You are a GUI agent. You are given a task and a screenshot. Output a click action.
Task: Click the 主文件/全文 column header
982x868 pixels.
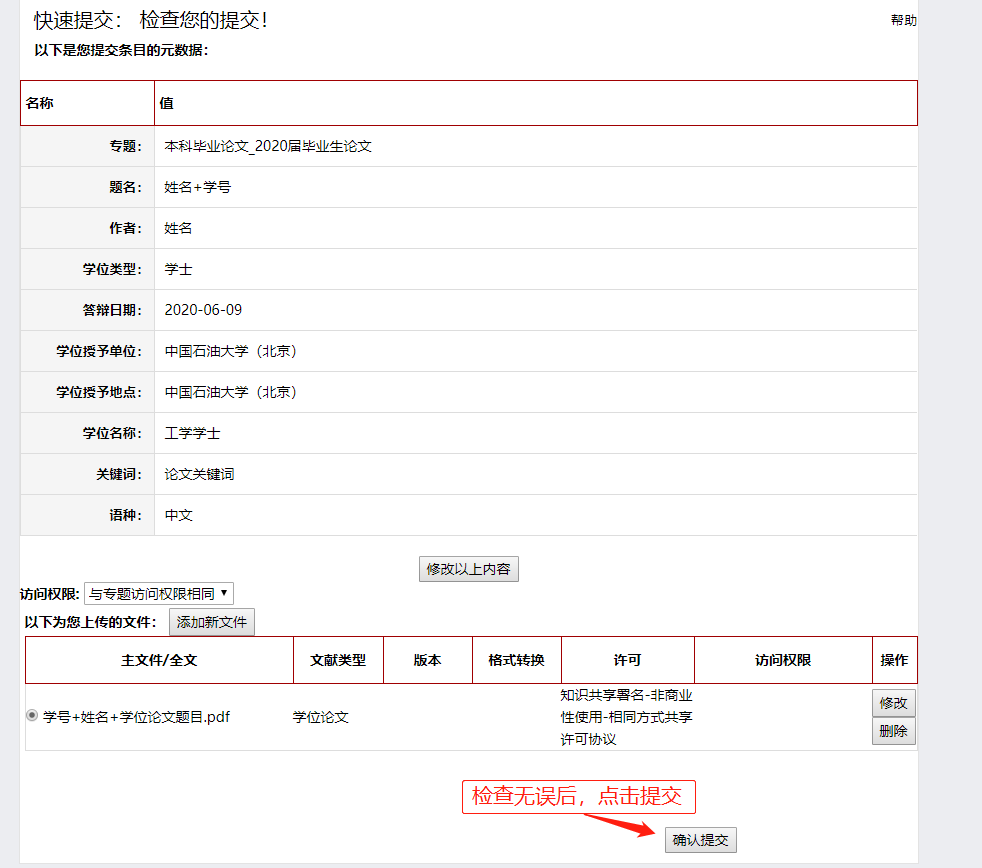(159, 660)
